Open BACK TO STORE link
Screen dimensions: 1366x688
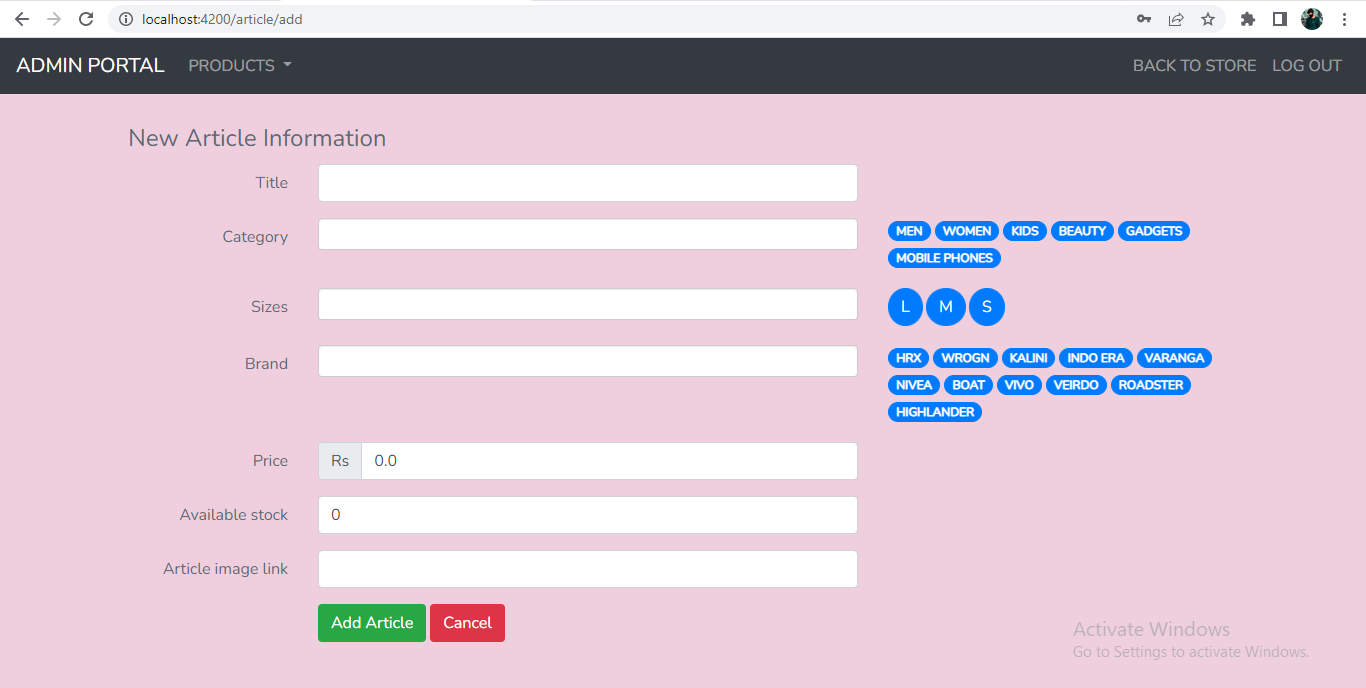pyautogui.click(x=1194, y=65)
